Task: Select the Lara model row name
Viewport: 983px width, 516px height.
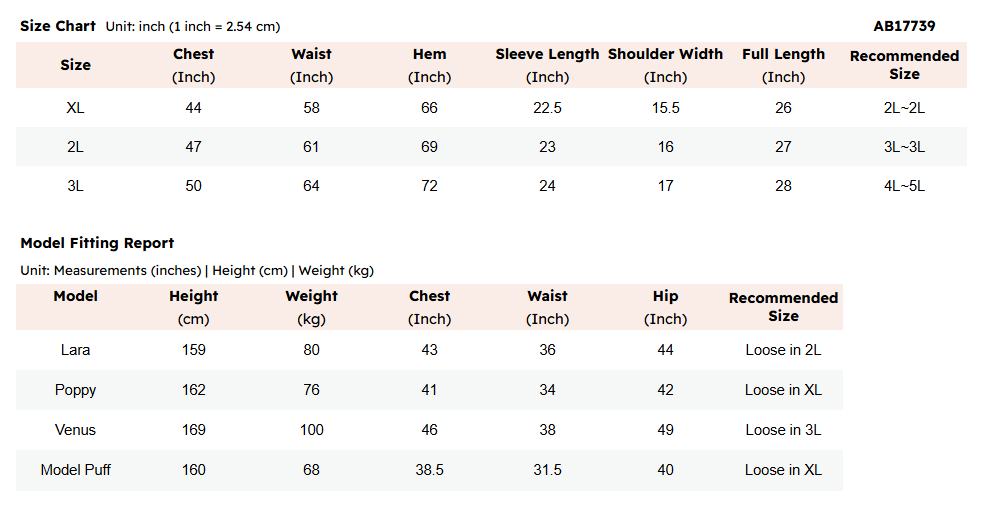Action: [75, 350]
